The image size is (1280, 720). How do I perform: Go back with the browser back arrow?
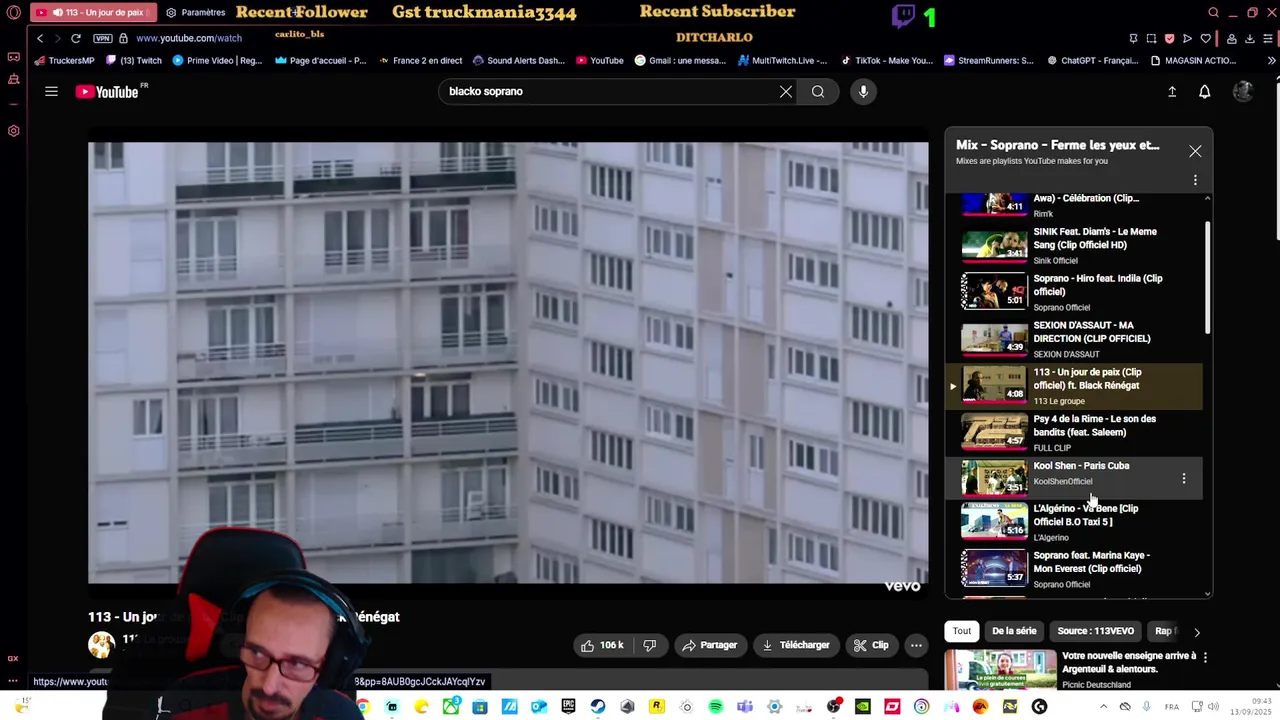[40, 38]
